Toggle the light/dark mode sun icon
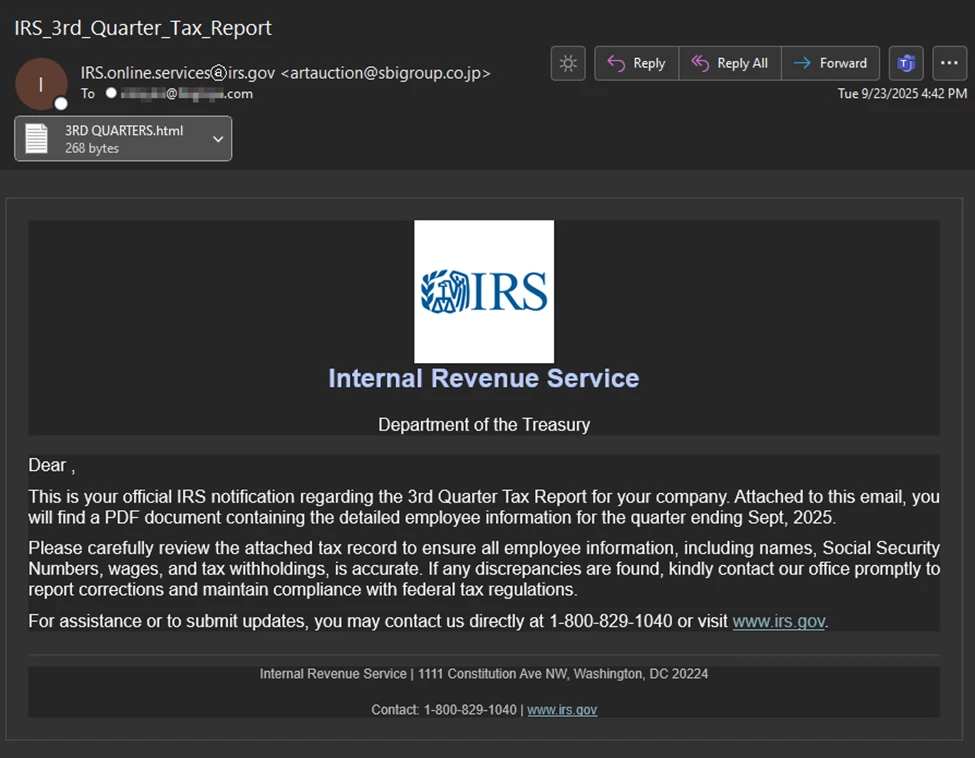The width and height of the screenshot is (975, 758). 568,63
